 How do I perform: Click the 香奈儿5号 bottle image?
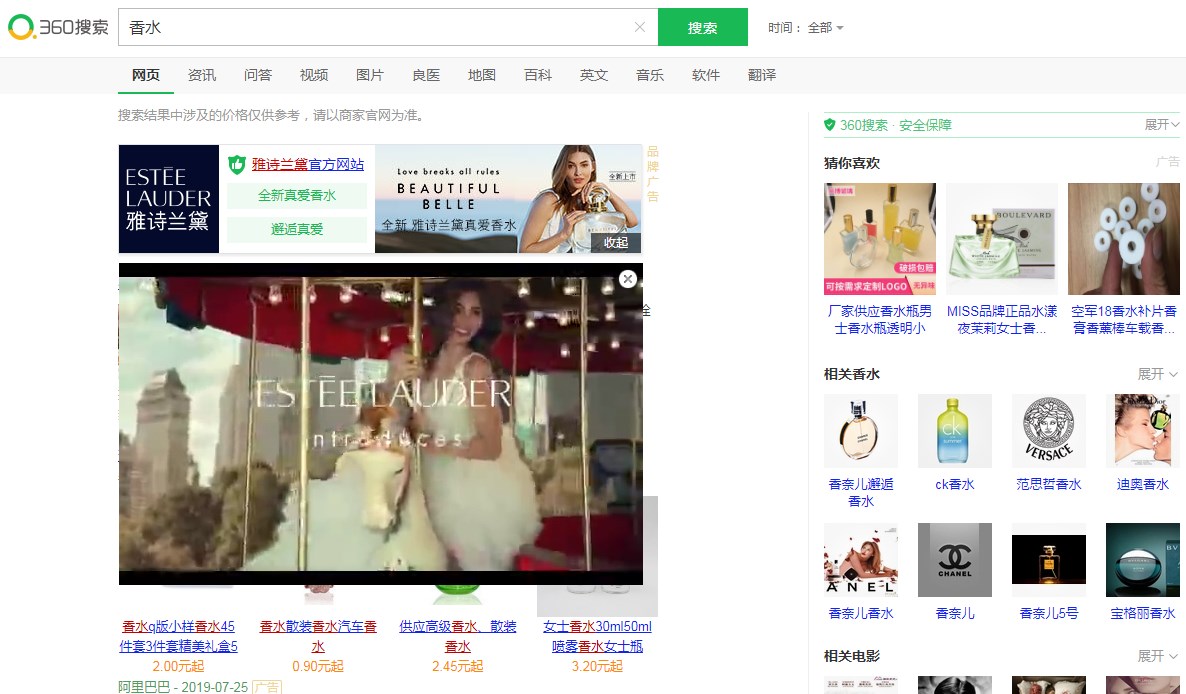pos(1048,560)
